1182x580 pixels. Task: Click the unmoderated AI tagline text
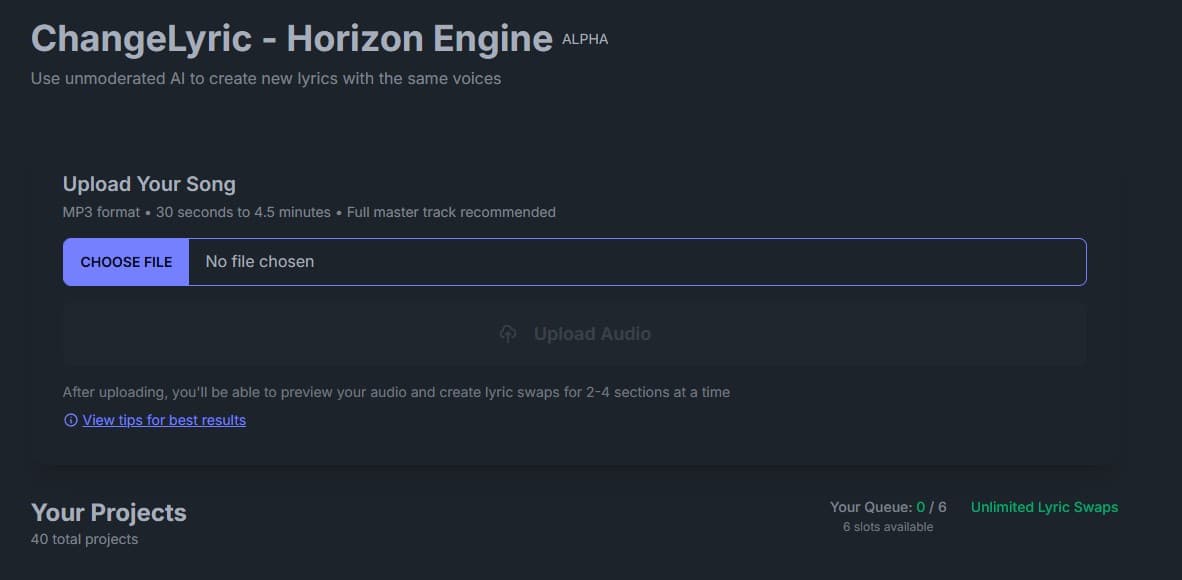coord(266,78)
